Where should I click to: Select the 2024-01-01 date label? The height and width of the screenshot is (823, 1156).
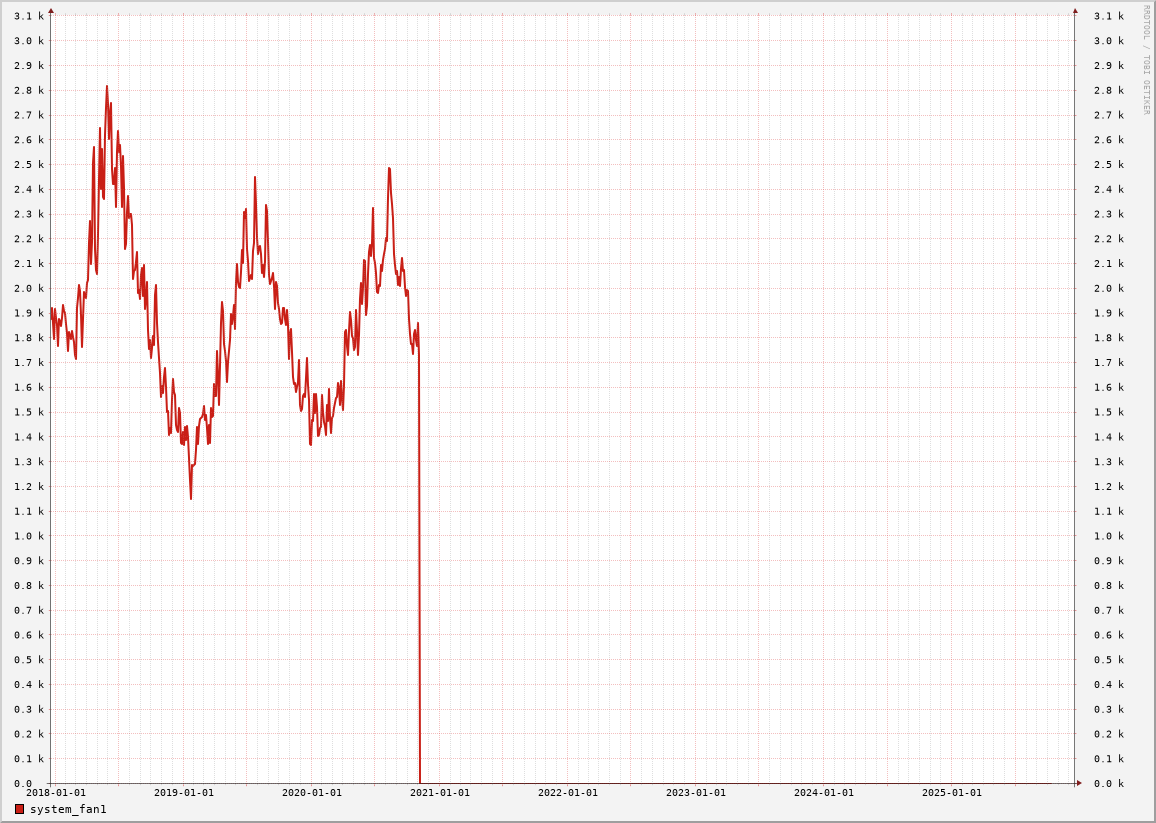coord(824,793)
